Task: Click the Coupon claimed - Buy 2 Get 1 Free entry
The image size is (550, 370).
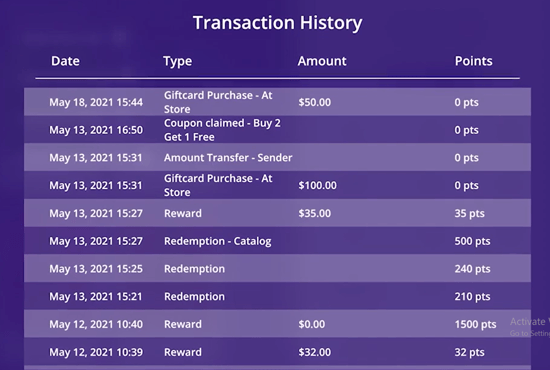Action: pos(222,130)
